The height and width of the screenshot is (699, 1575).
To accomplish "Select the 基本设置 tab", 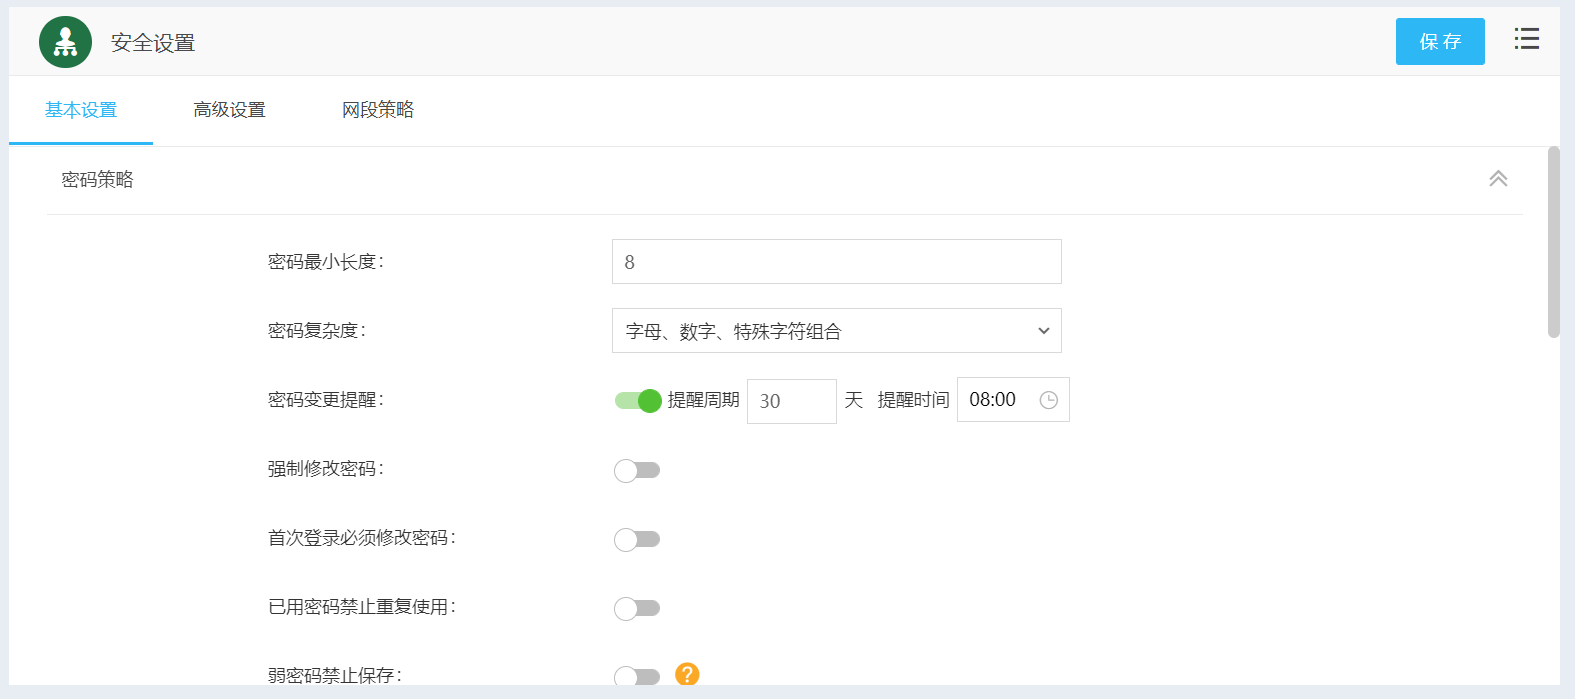I will click(81, 110).
